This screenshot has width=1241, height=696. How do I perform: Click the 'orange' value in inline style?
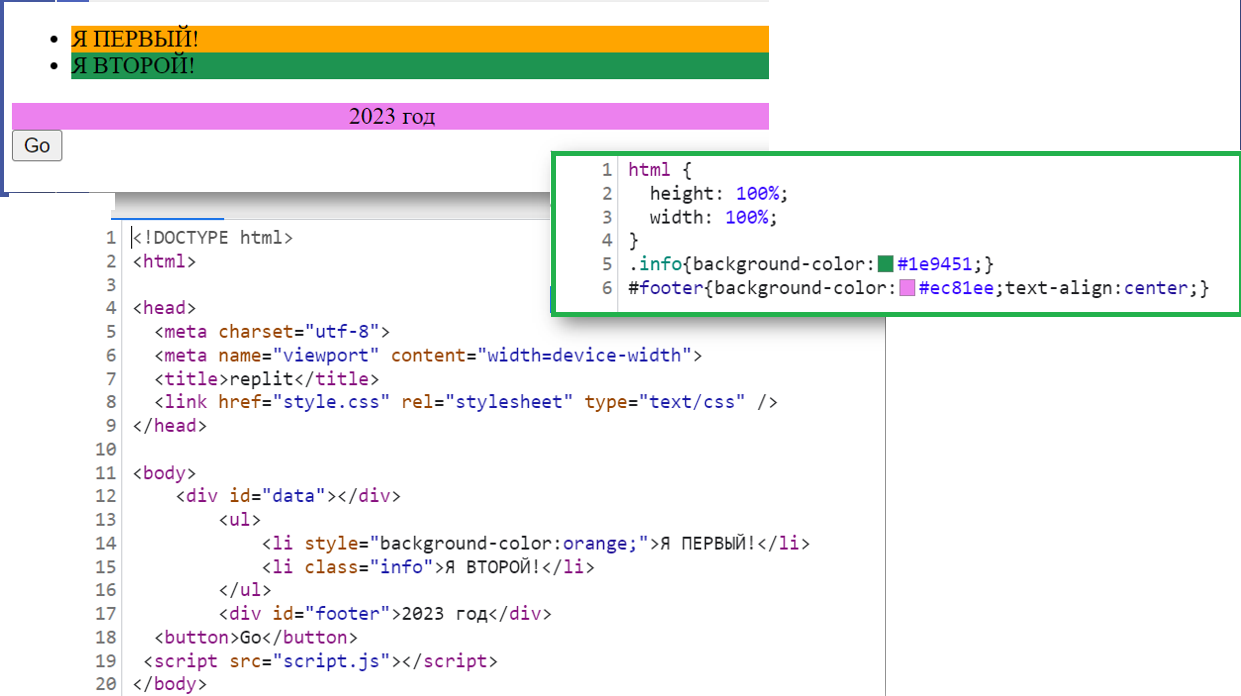pos(596,544)
